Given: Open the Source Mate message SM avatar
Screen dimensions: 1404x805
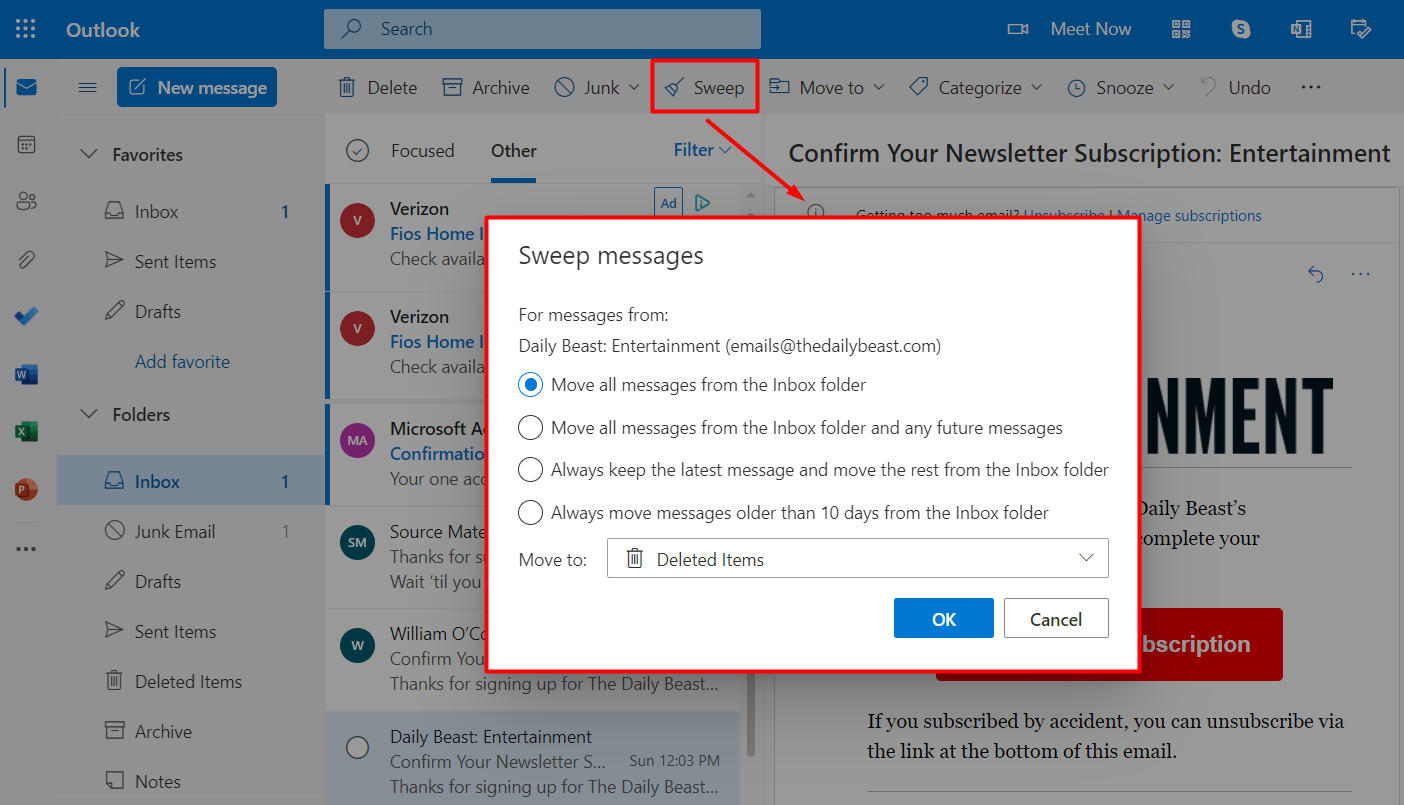Looking at the screenshot, I should point(357,543).
